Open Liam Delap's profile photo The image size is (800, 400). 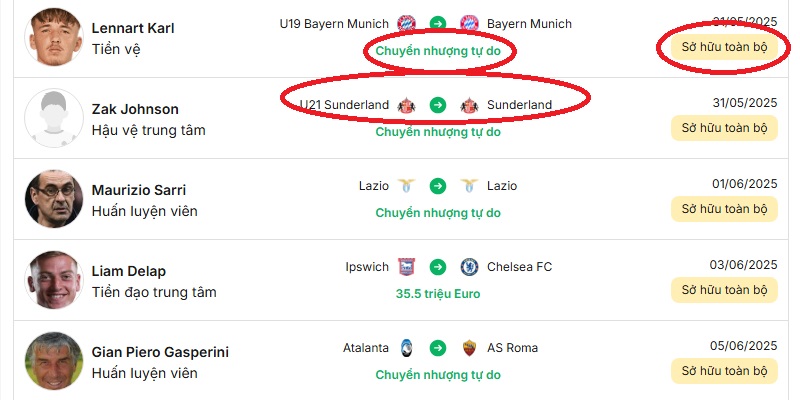pyautogui.click(x=53, y=280)
